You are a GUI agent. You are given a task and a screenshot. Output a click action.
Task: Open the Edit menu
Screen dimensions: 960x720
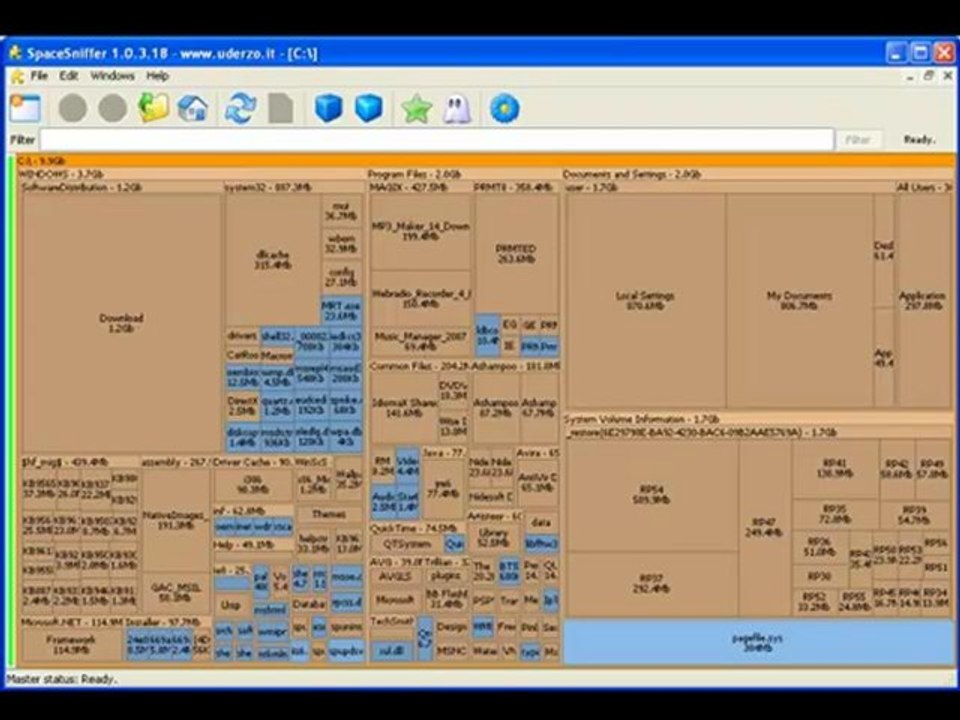(x=68, y=76)
